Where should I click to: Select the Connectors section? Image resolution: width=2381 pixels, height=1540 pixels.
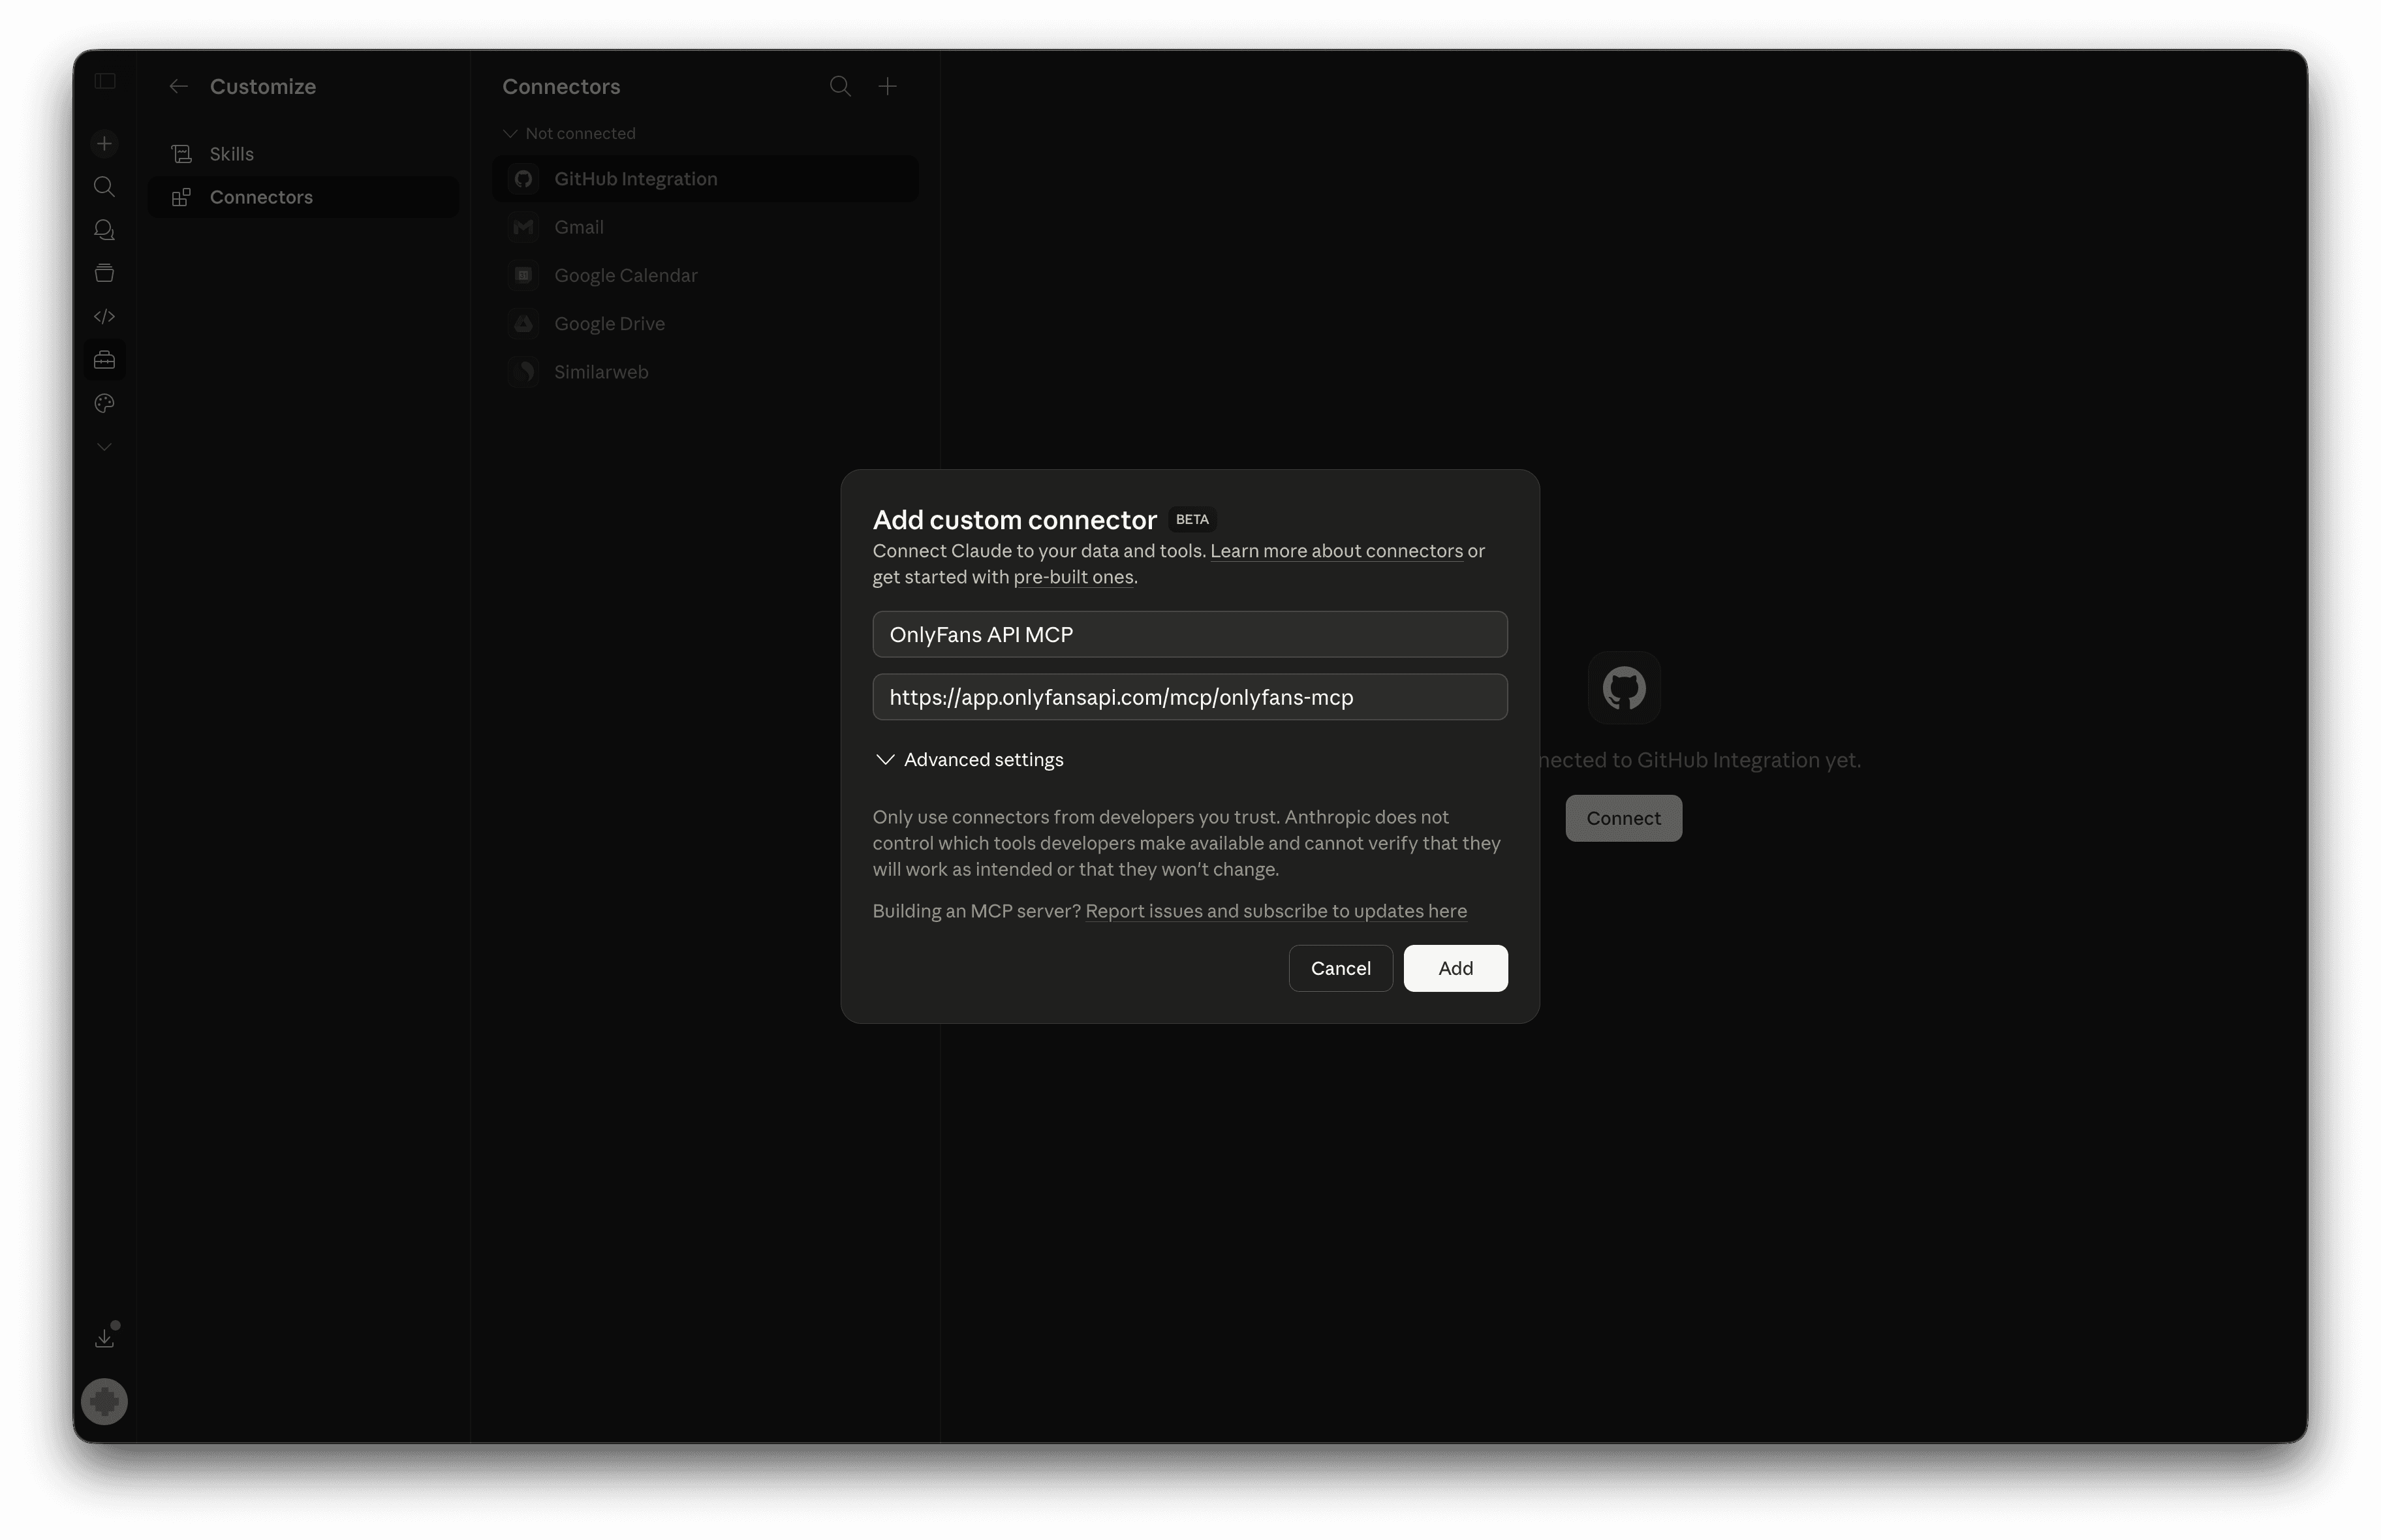[303, 197]
